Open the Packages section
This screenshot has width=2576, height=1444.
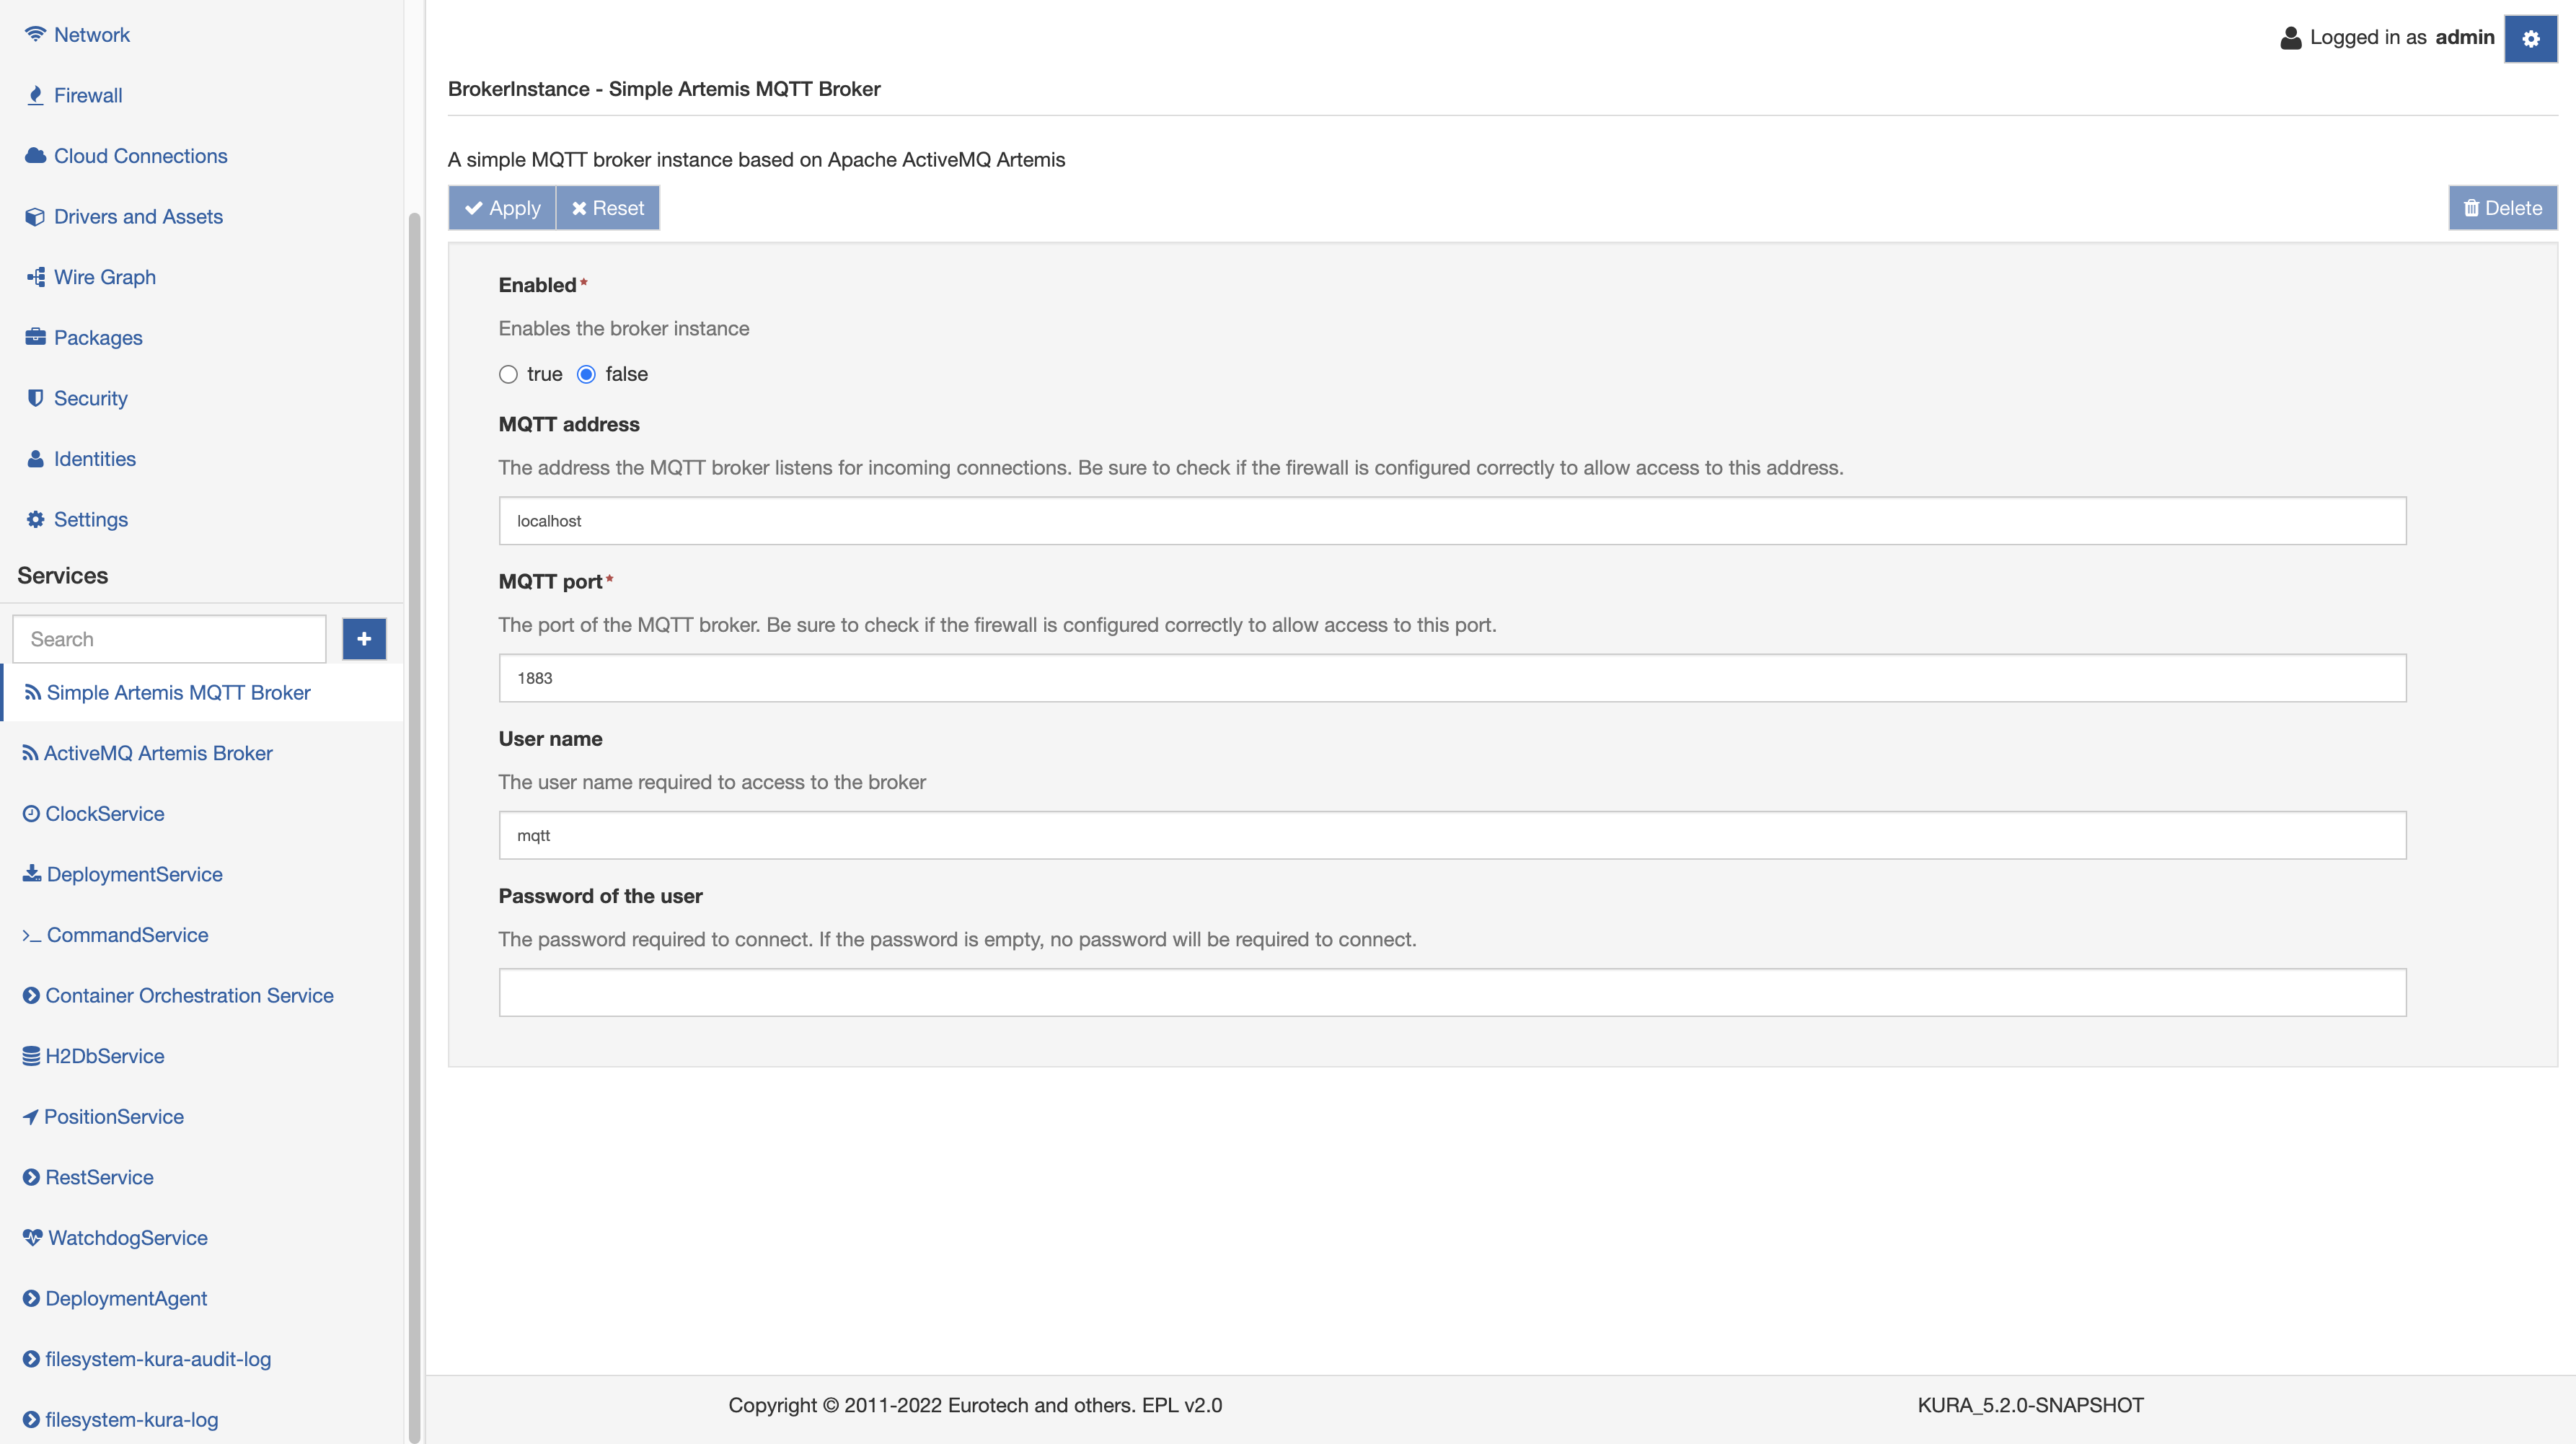(98, 337)
